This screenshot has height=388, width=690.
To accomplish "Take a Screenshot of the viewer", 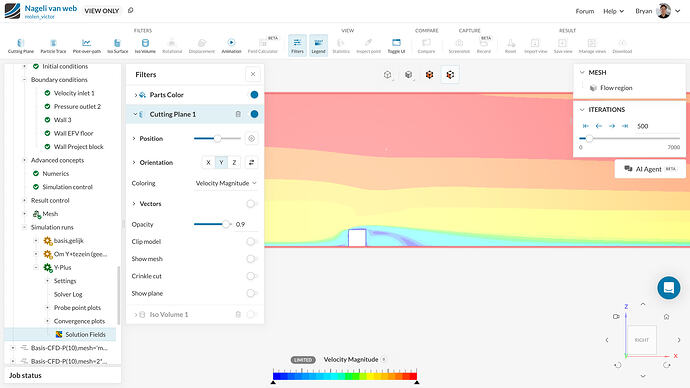I will click(x=459, y=46).
